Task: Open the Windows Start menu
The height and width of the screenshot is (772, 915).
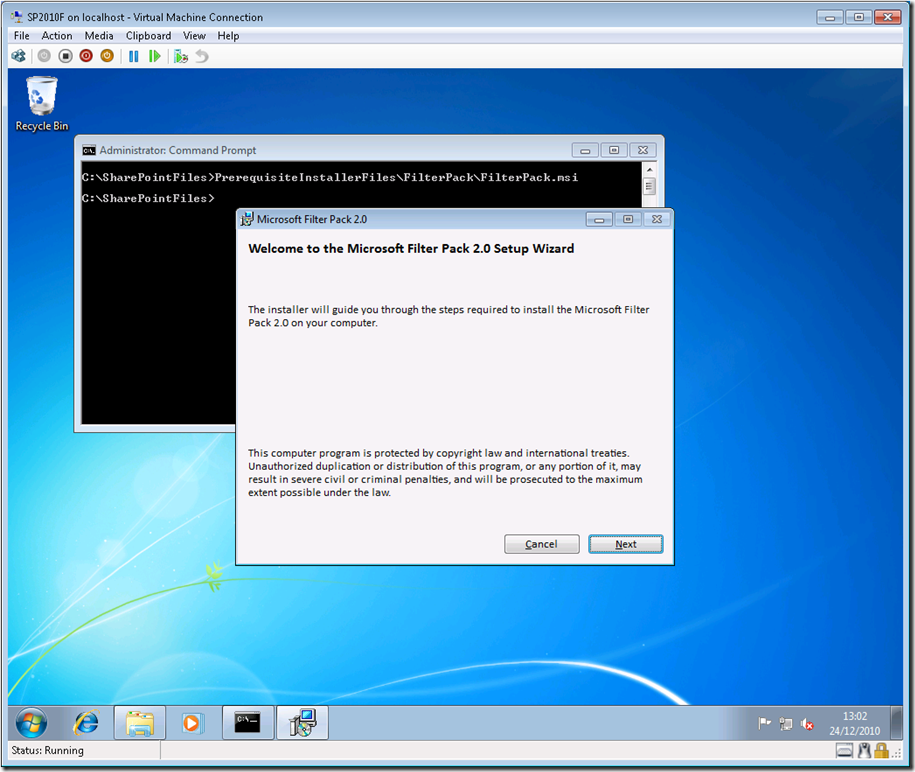Action: coord(31,723)
